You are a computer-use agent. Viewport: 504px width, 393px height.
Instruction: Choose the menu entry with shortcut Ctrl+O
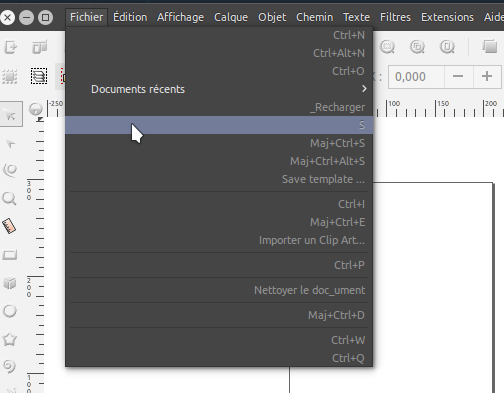219,71
